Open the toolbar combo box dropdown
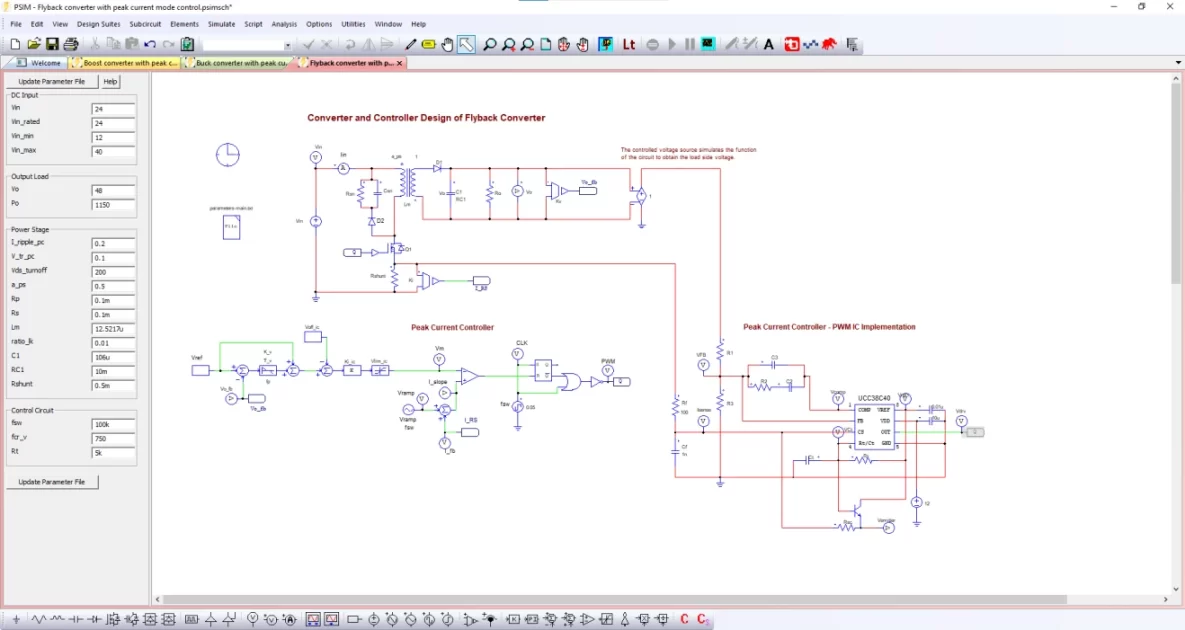Screen dimensions: 1185x630 click(x=288, y=45)
